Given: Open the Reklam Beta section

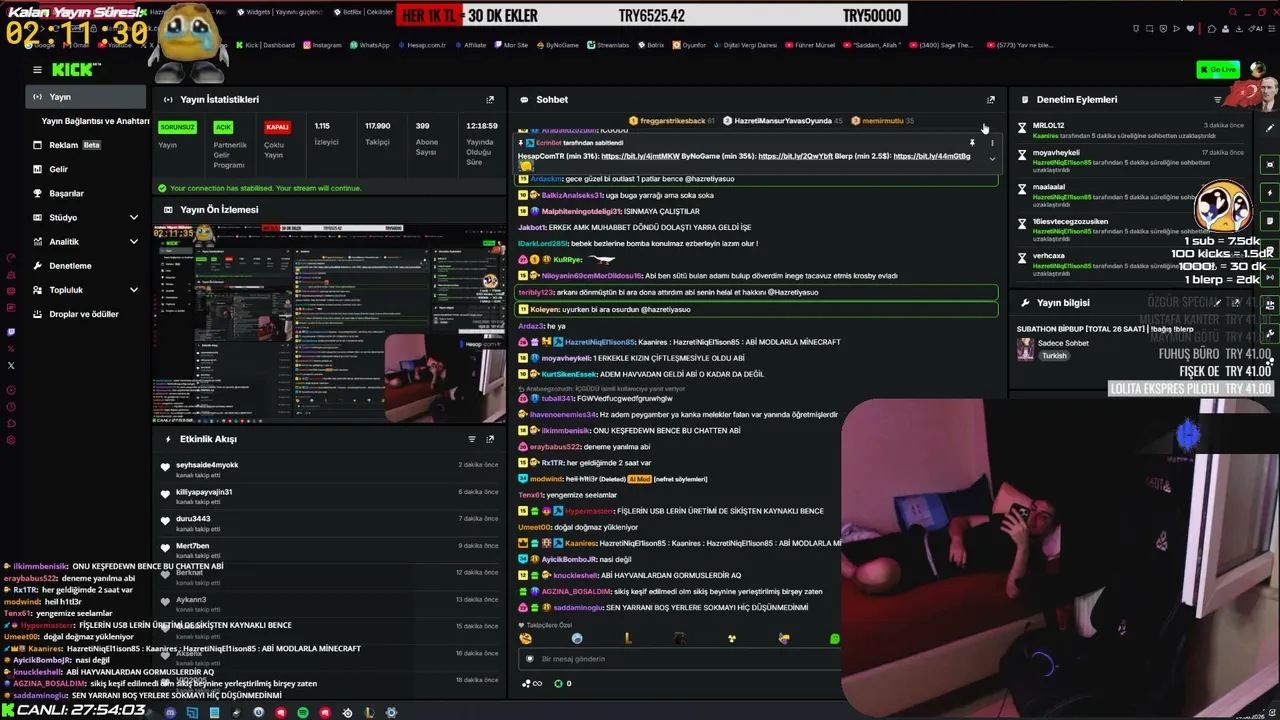Looking at the screenshot, I should click(86, 145).
